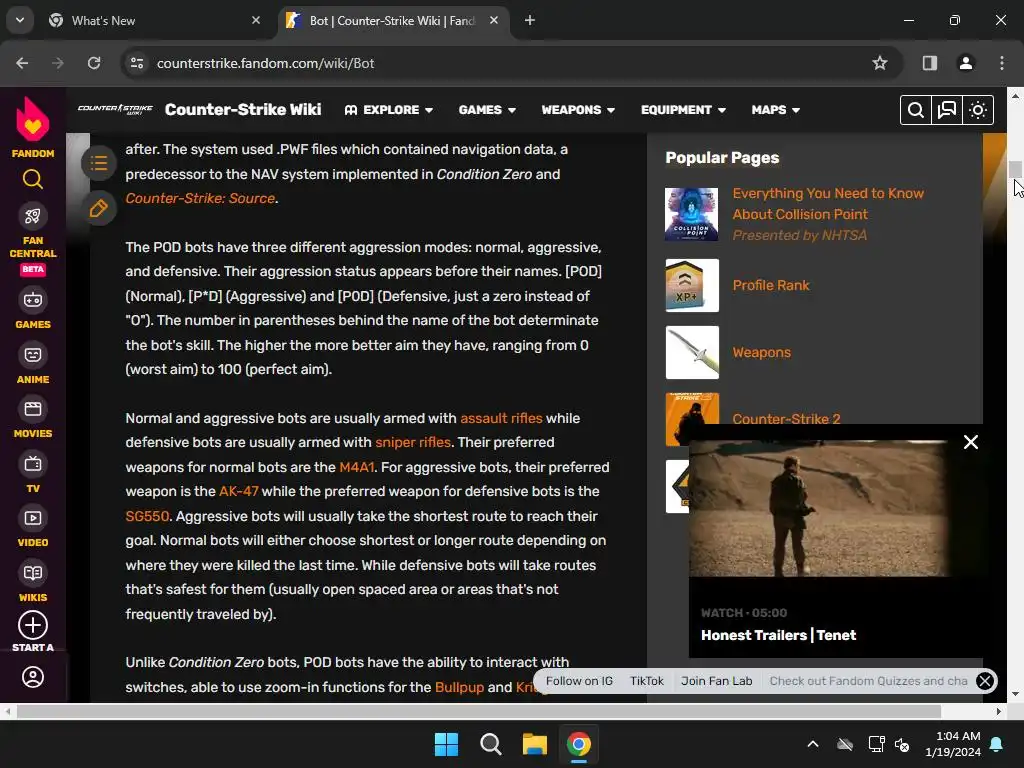Open the user profile icon in sidebar
The image size is (1024, 768).
click(33, 677)
